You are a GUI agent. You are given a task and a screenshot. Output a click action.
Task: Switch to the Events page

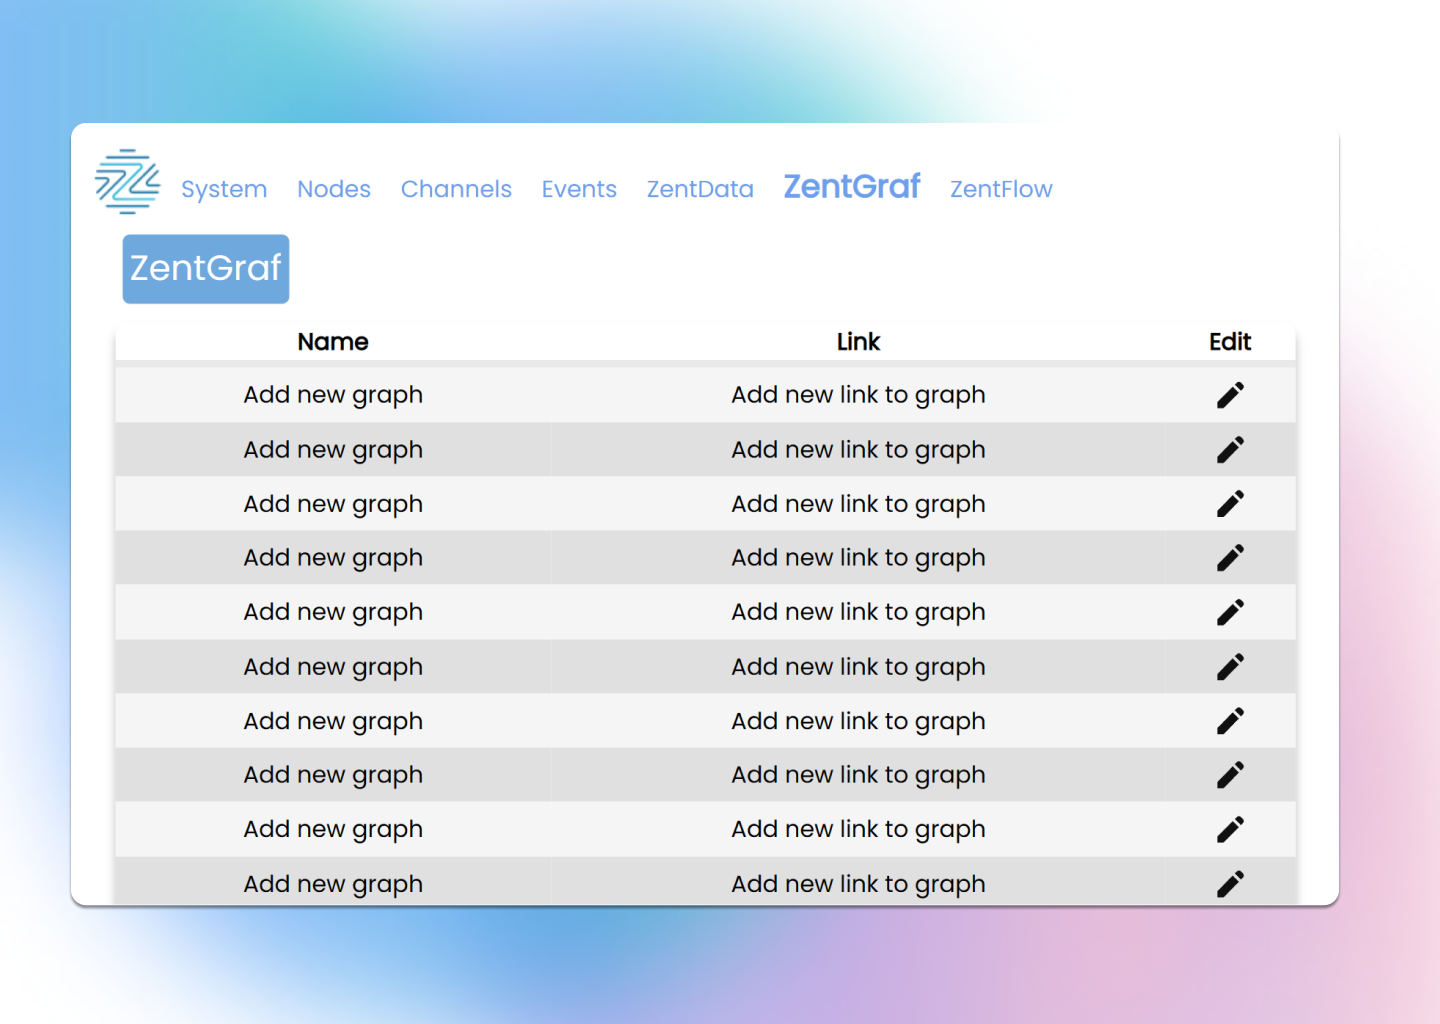click(579, 189)
